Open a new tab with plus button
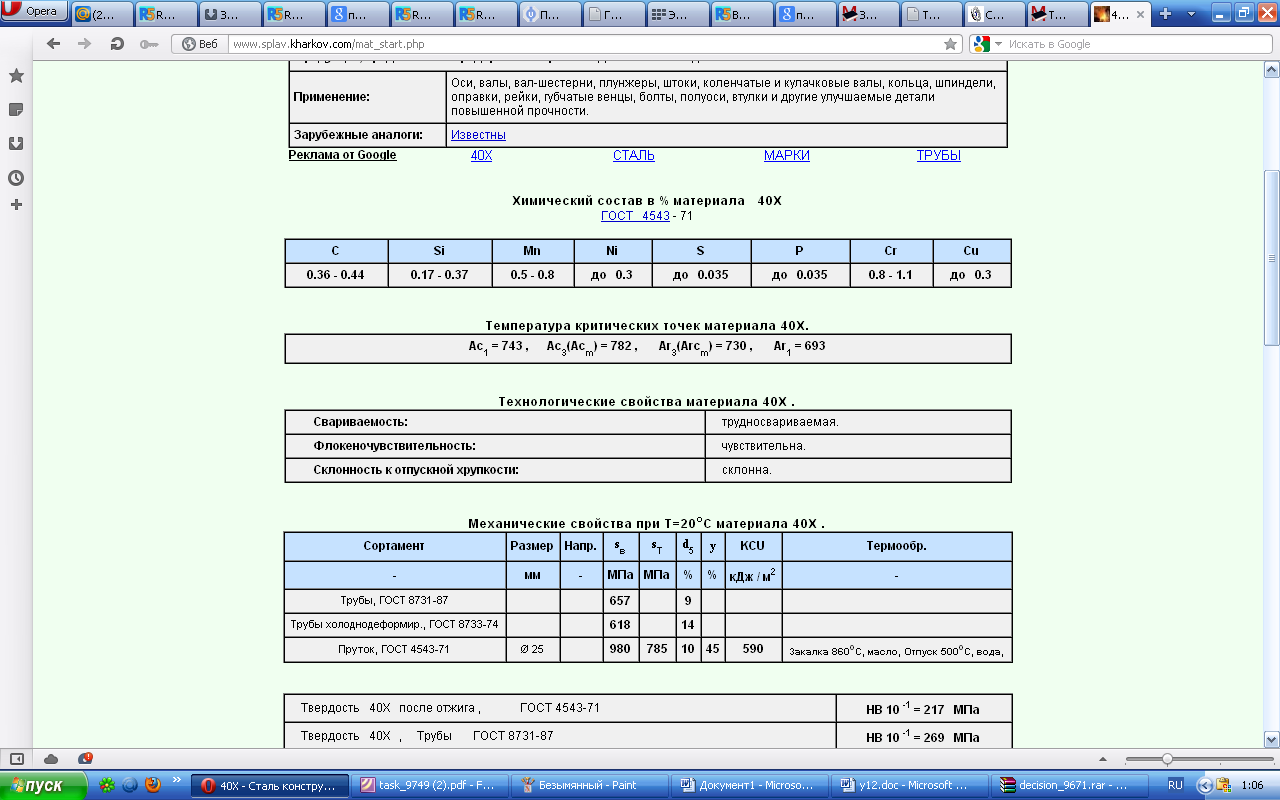Screen dimensions: 1280x800 (1165, 14)
